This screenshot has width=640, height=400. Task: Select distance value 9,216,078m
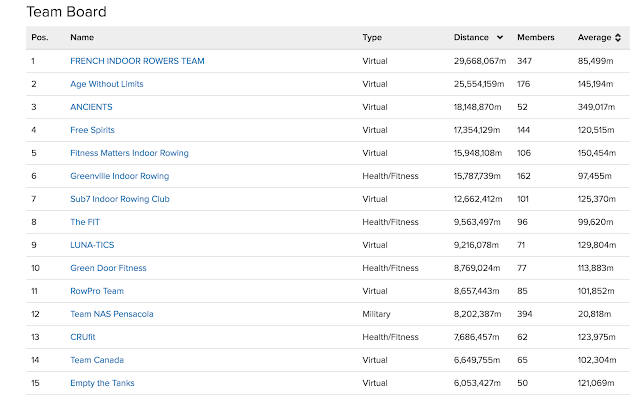[476, 245]
